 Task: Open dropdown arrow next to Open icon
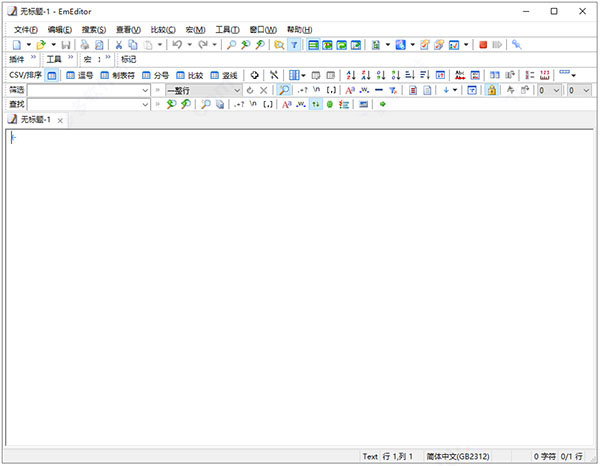(53, 45)
